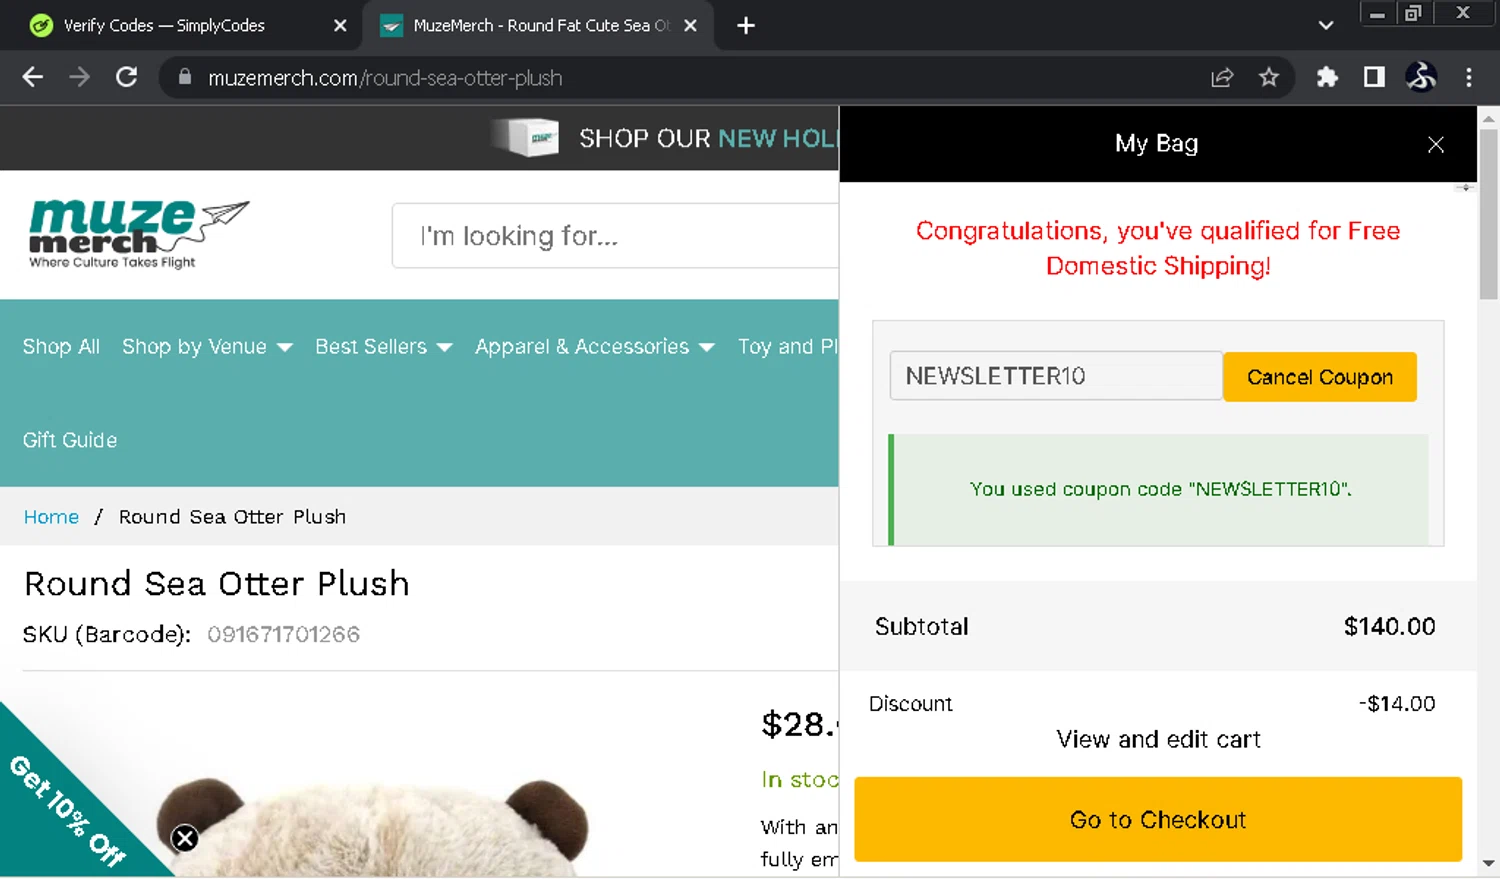Click the $28 product price
Image resolution: width=1500 pixels, height=879 pixels.
(799, 724)
